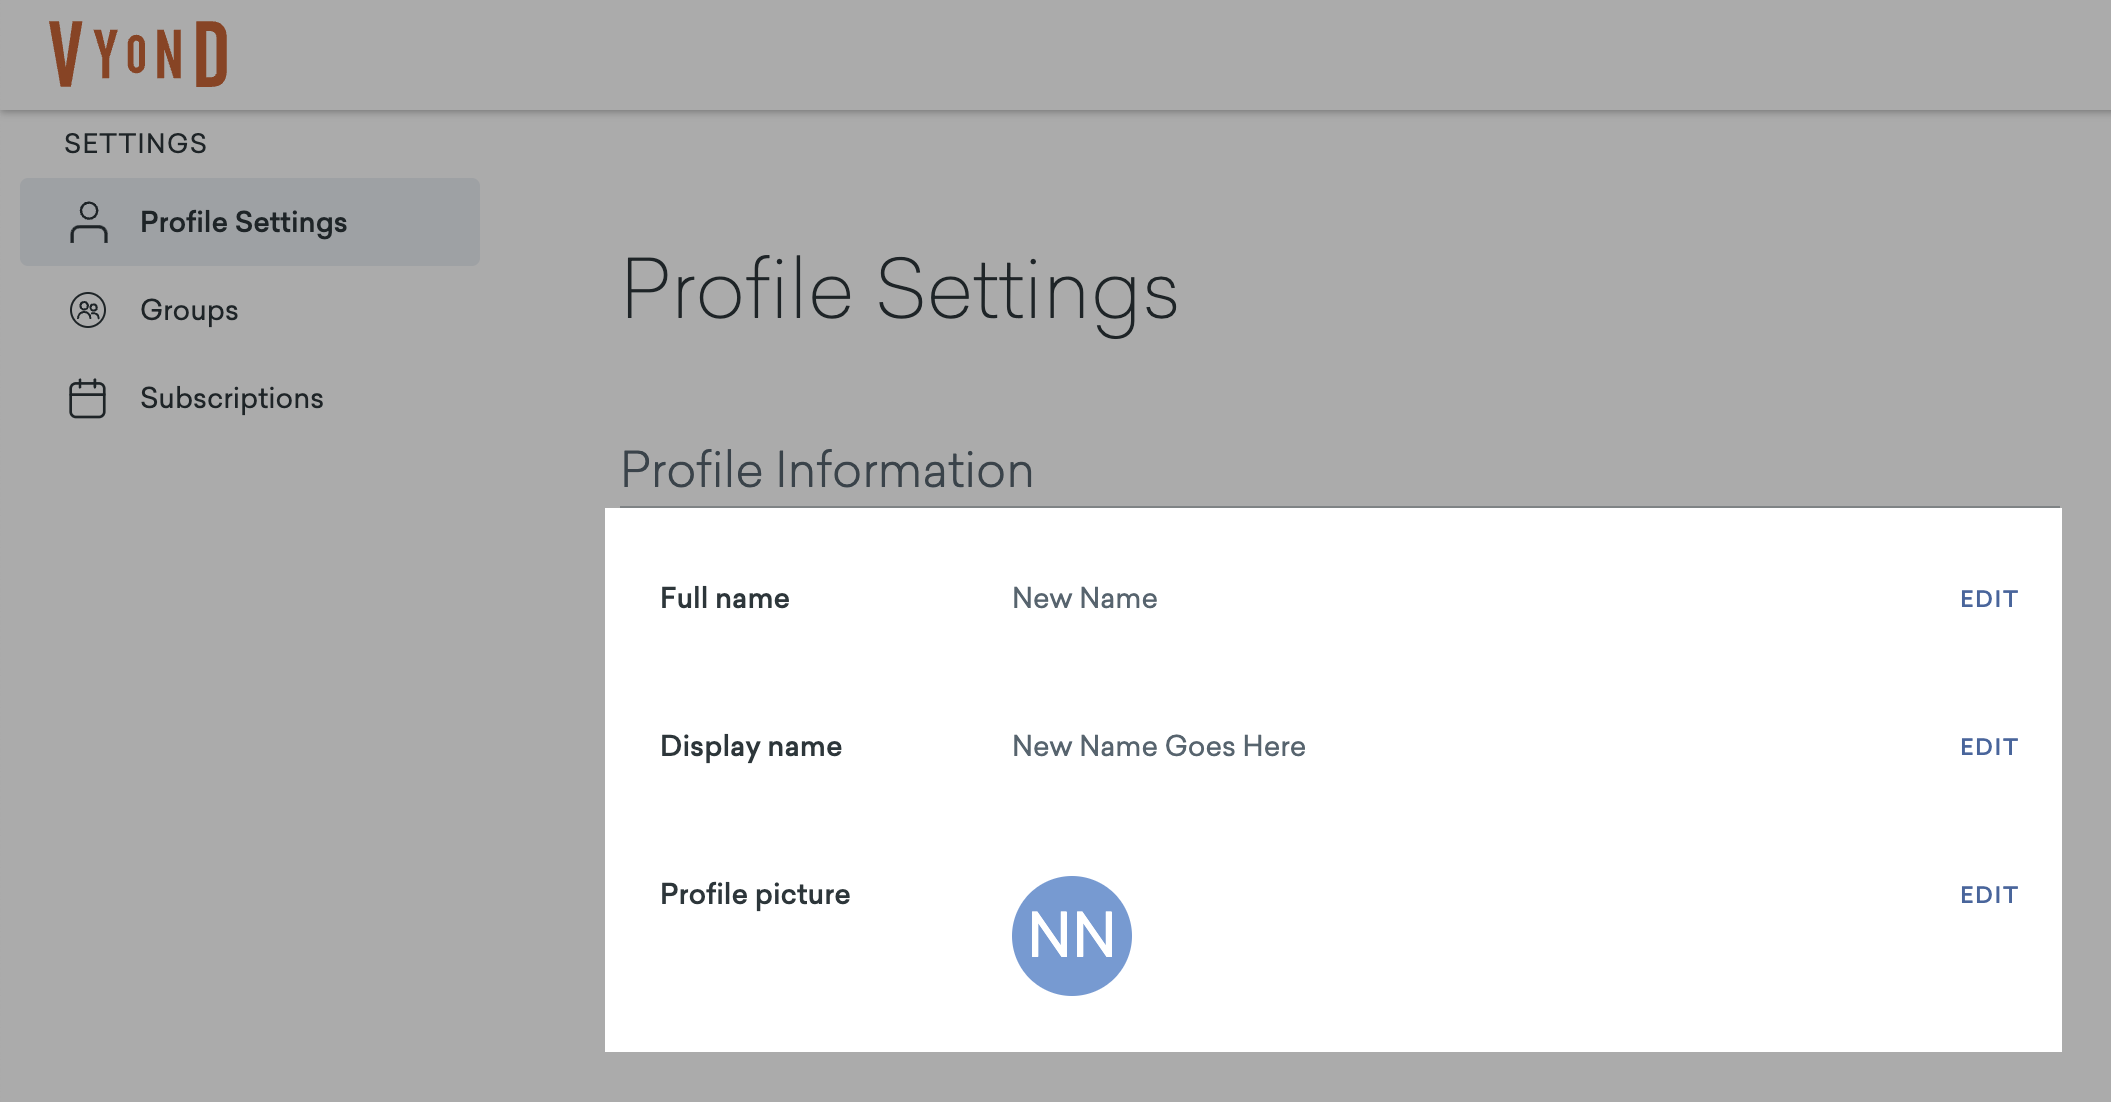Select the person icon beside Profile Settings

tap(88, 222)
